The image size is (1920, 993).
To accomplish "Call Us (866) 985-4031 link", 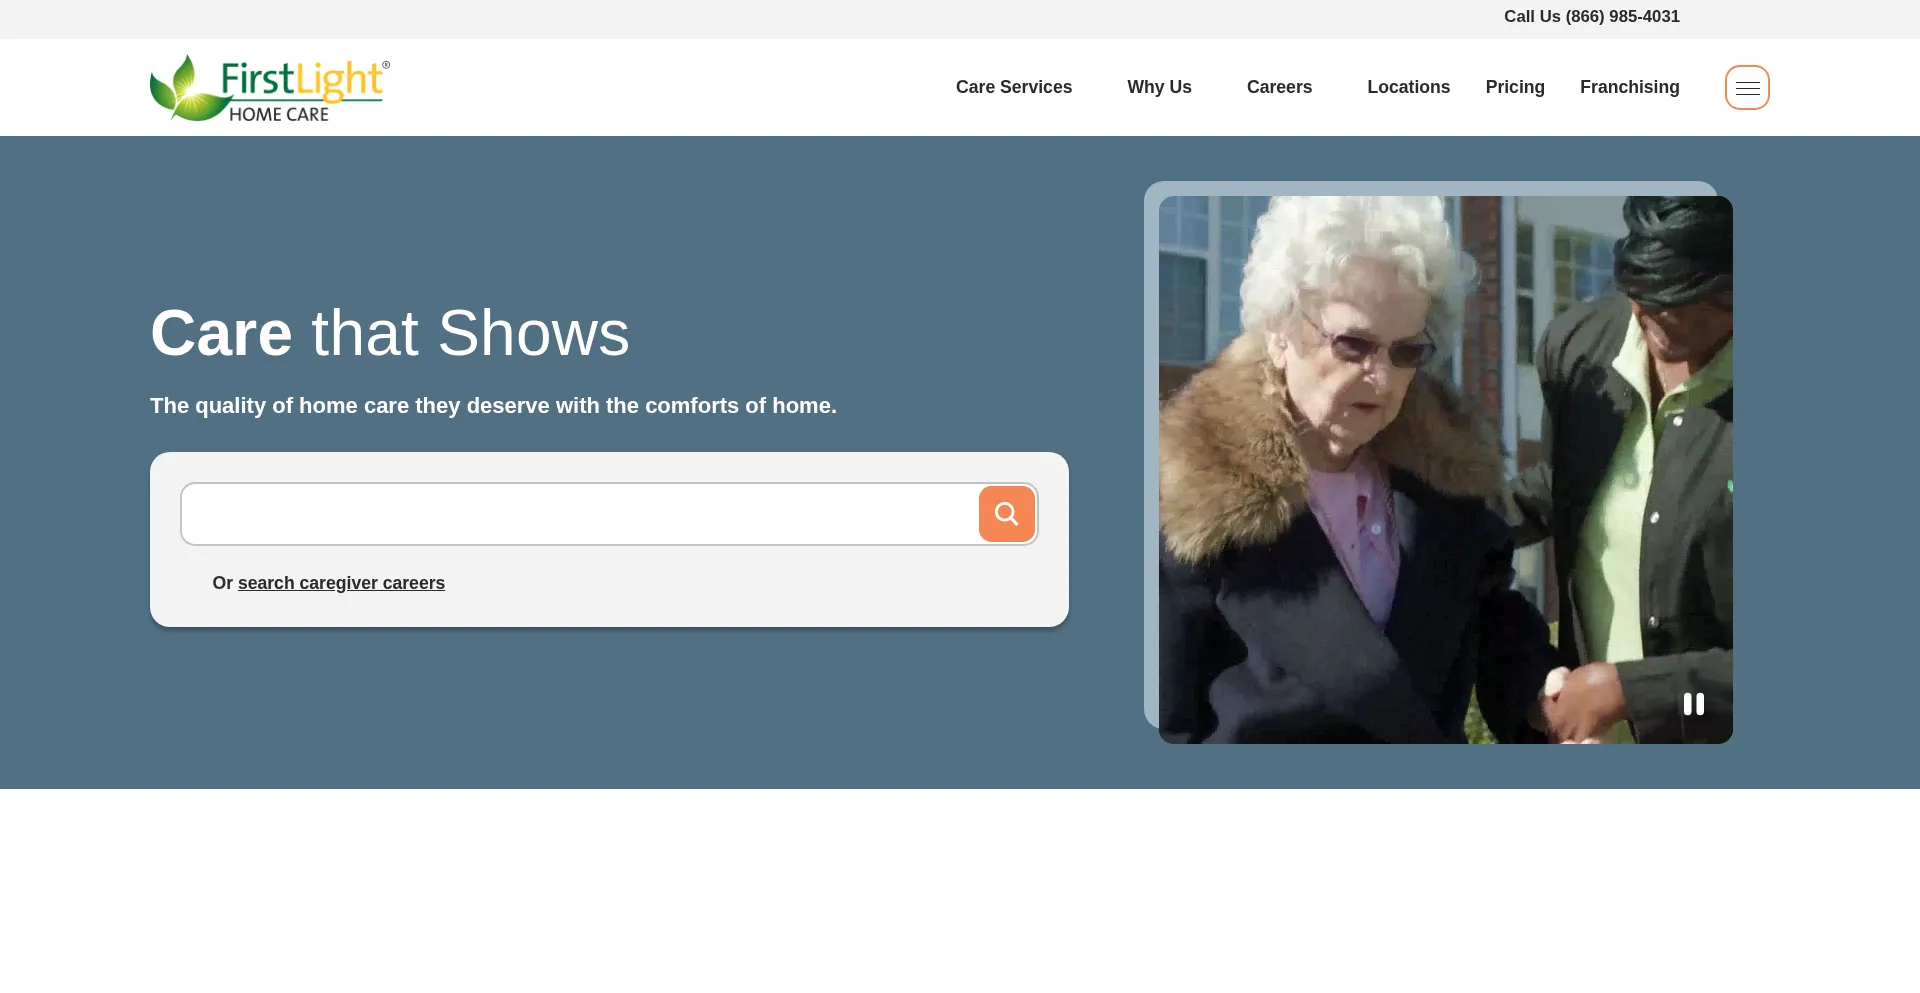I will (1592, 16).
